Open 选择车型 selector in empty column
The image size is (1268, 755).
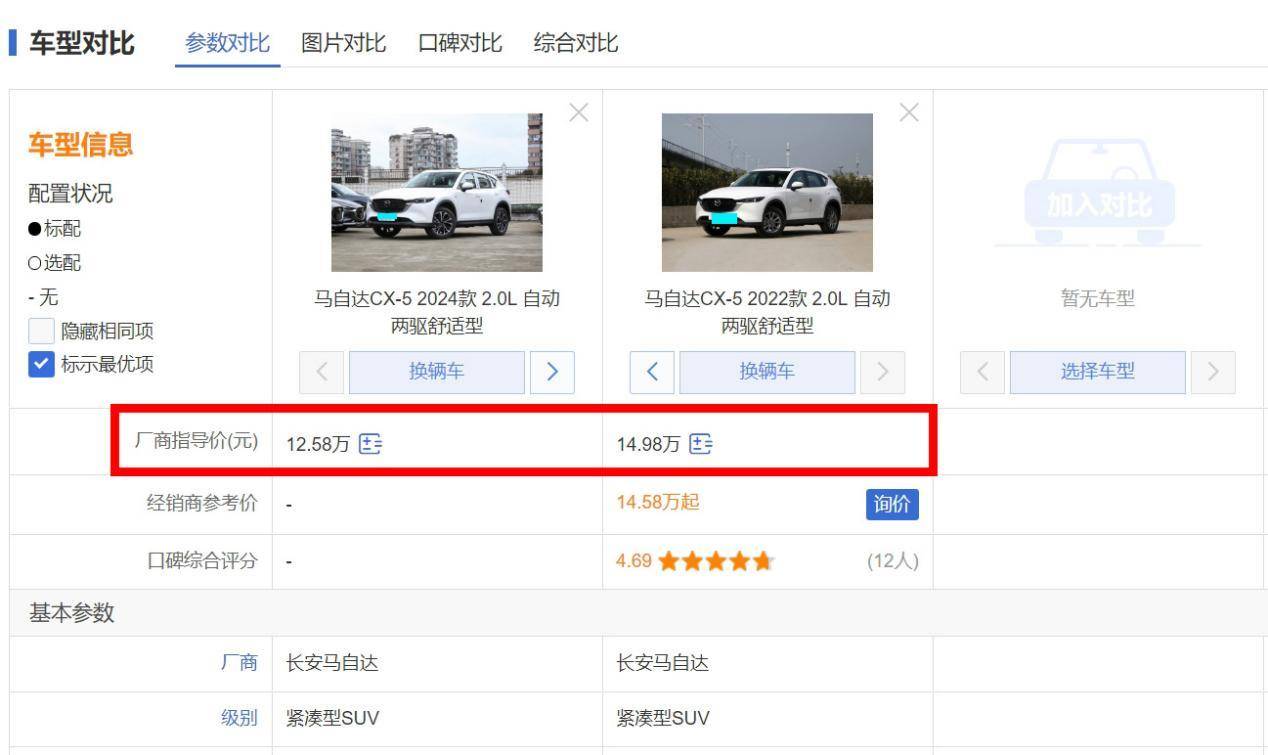(x=1097, y=373)
